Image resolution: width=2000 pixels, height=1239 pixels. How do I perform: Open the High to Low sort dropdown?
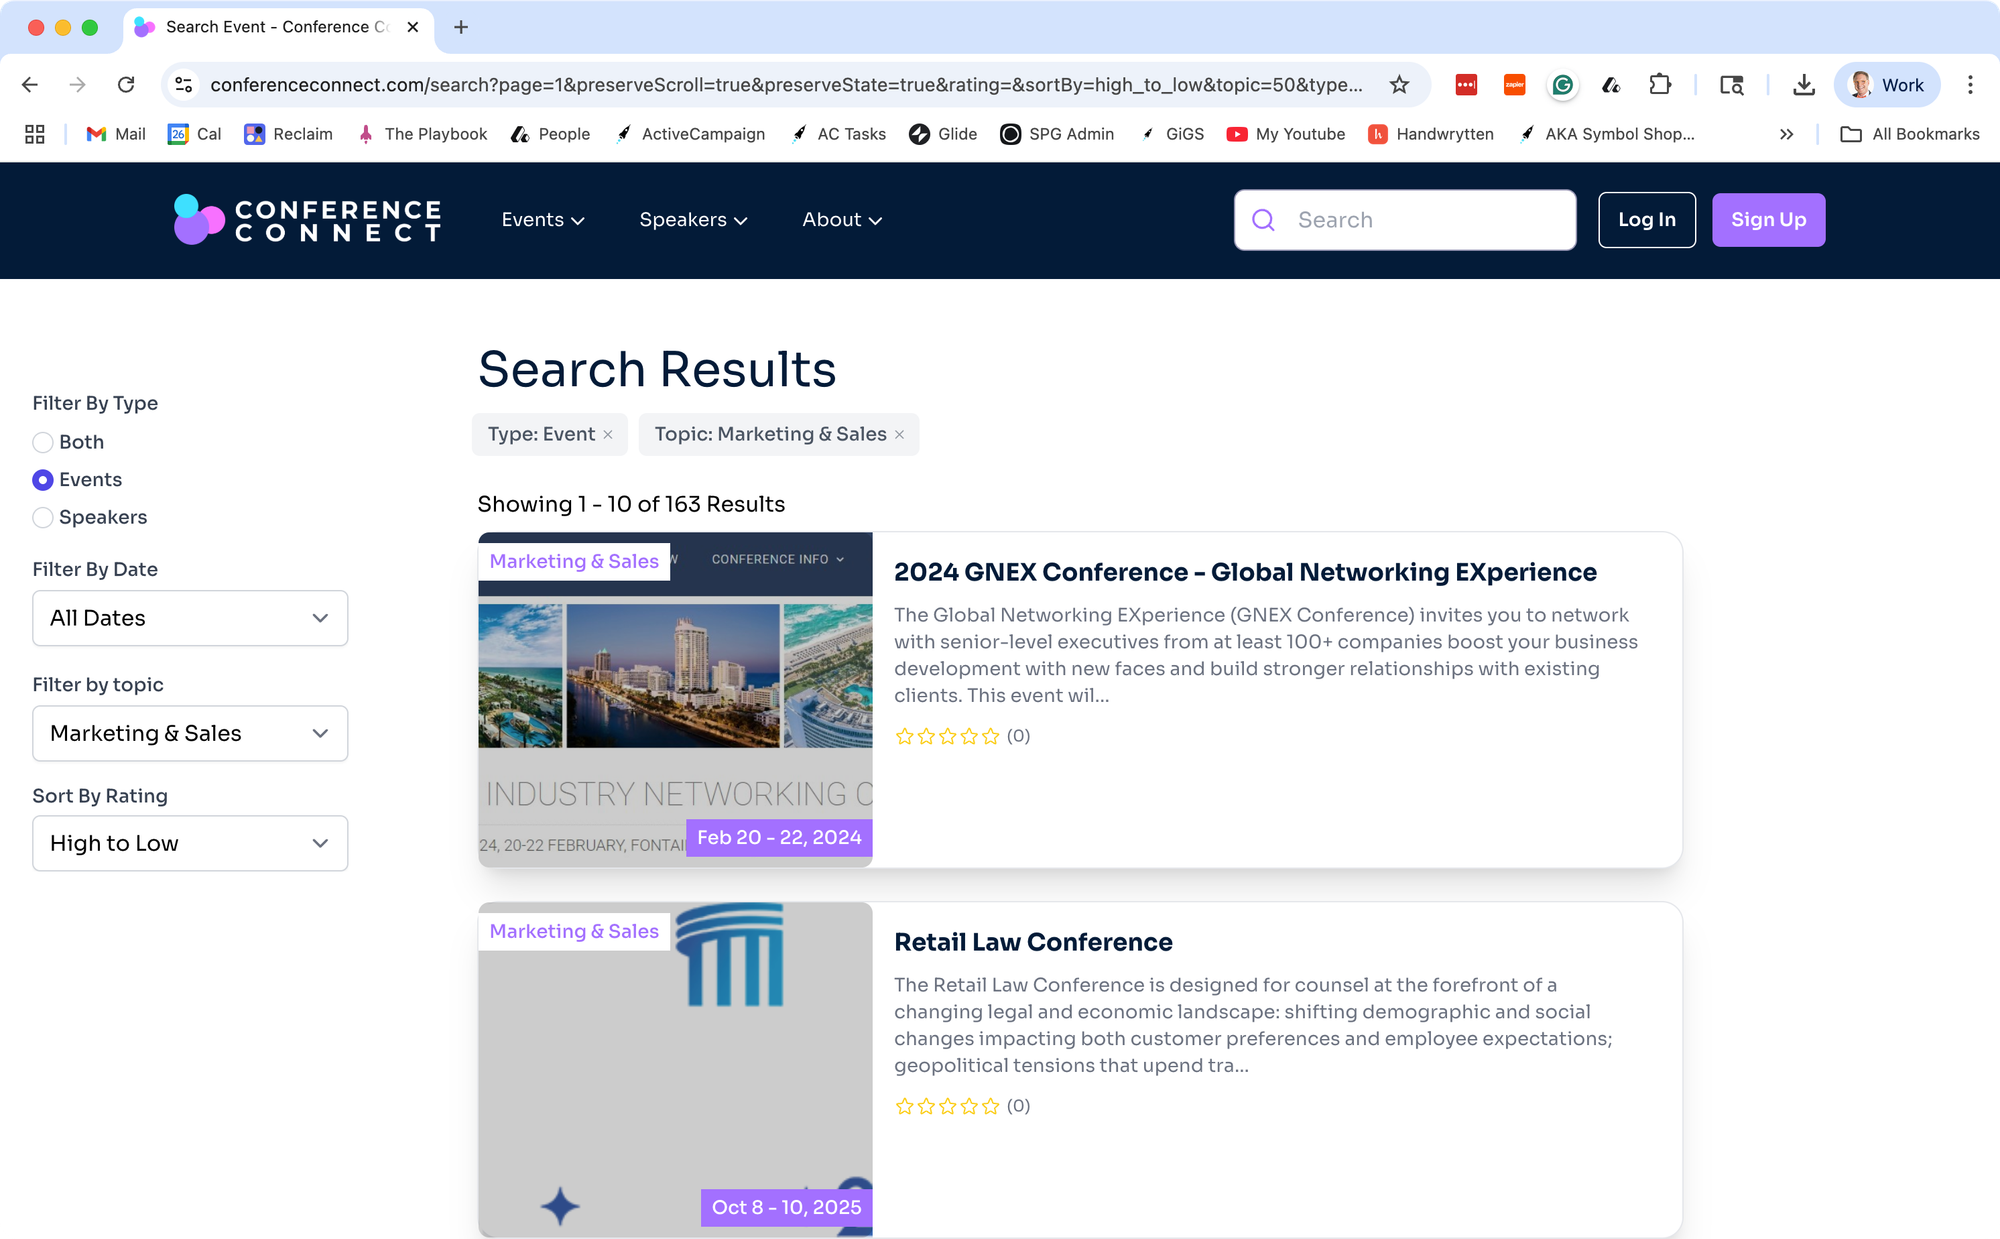190,844
